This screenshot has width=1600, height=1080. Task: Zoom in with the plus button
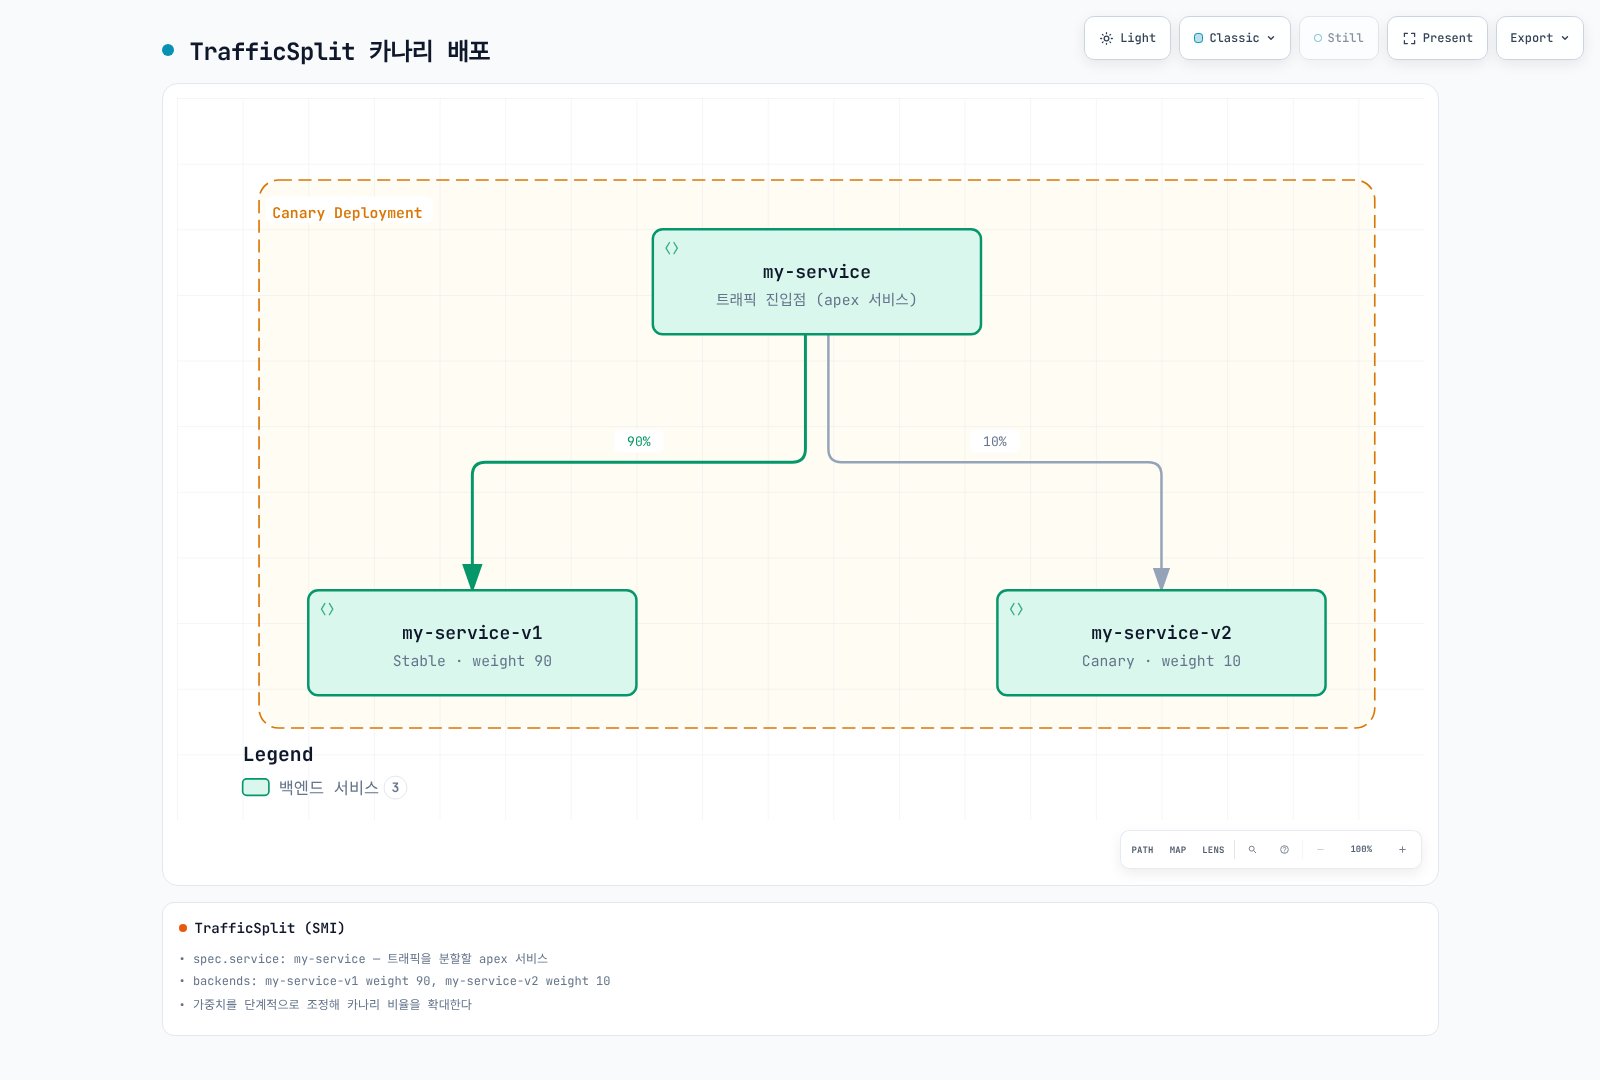coord(1402,849)
